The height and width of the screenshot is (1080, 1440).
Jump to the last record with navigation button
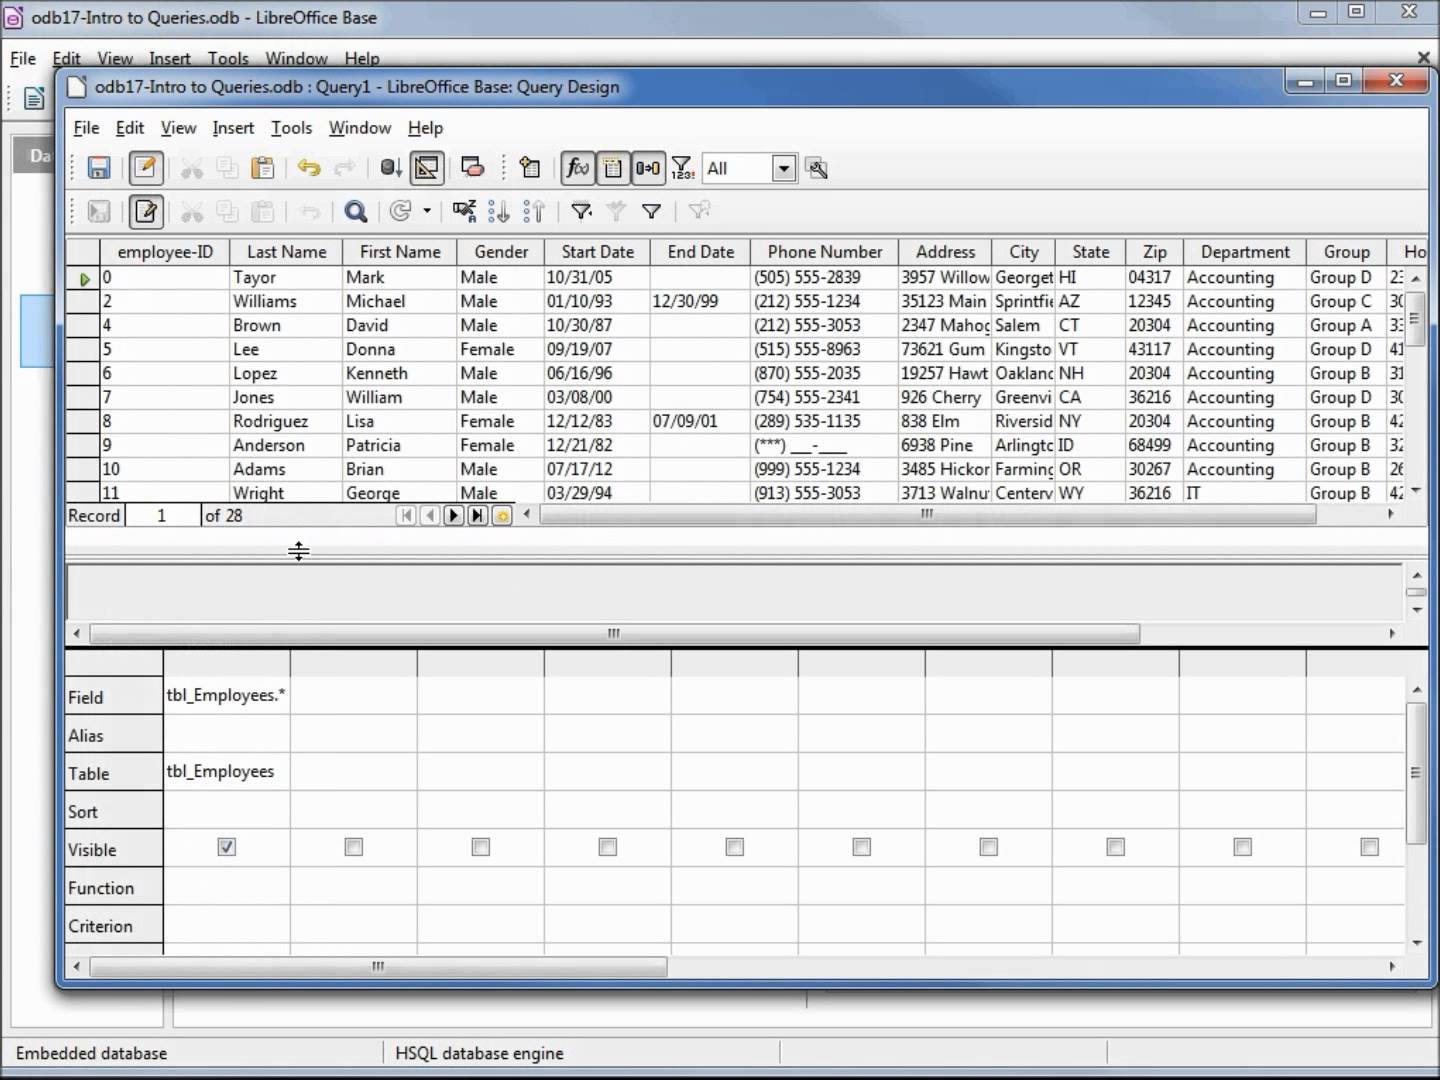(478, 515)
